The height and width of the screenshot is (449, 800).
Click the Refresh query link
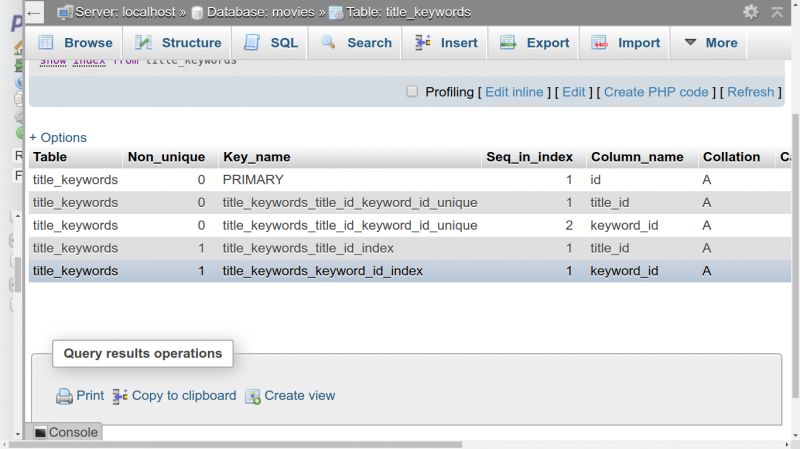pyautogui.click(x=750, y=92)
